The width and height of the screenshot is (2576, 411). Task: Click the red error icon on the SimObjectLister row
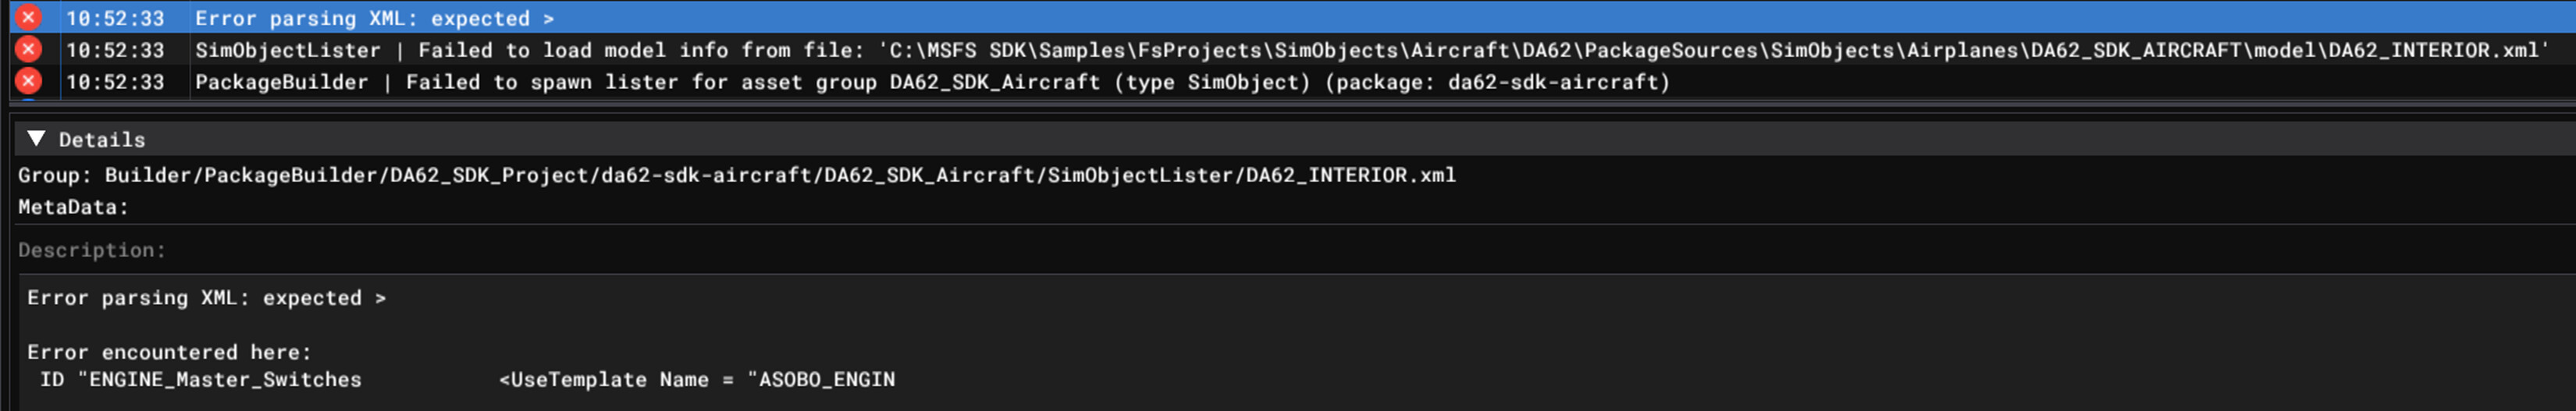point(29,49)
